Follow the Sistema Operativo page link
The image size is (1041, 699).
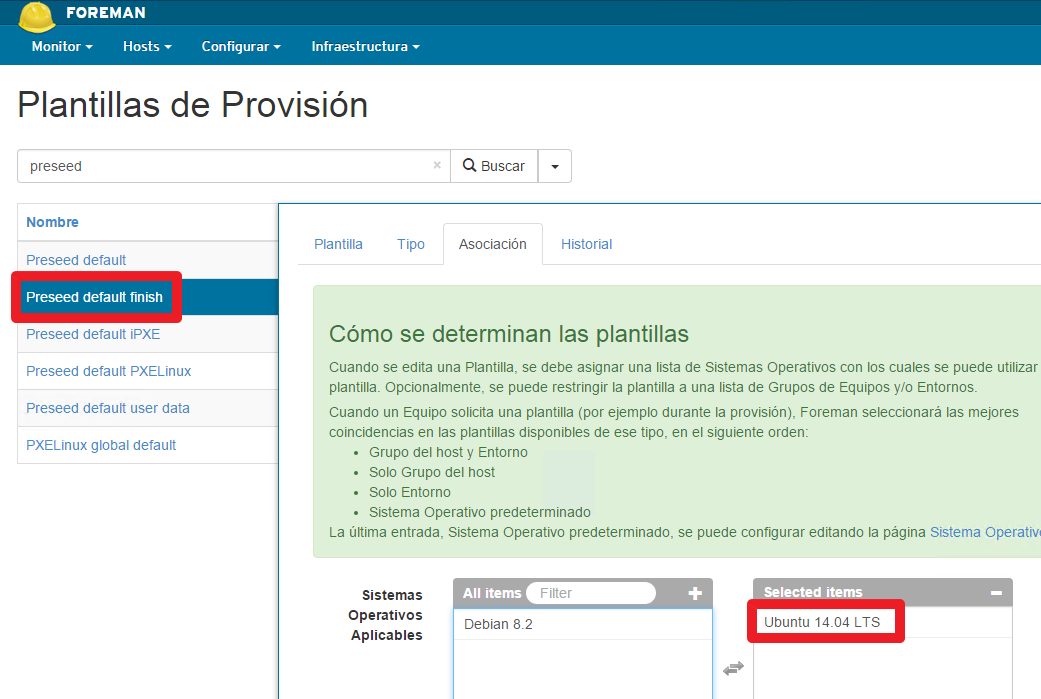point(985,532)
